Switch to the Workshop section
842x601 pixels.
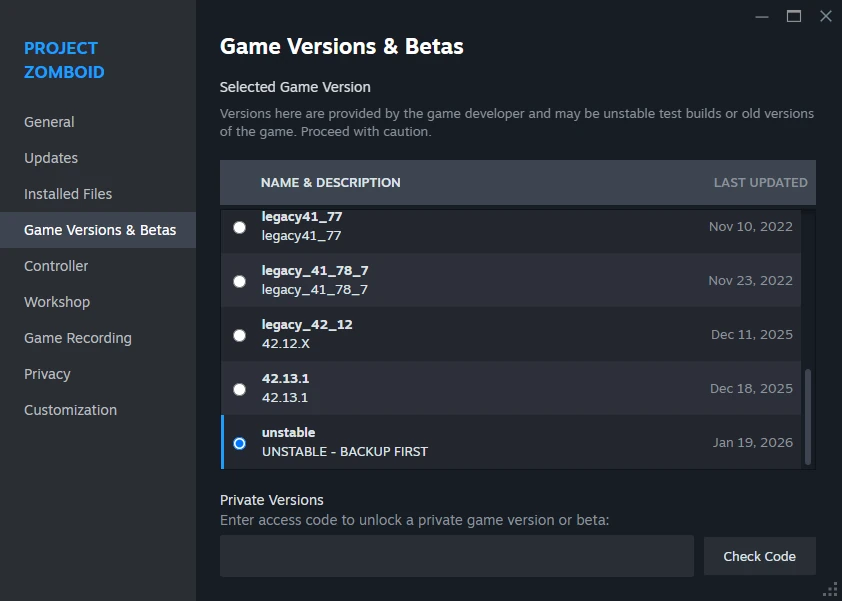tap(57, 302)
